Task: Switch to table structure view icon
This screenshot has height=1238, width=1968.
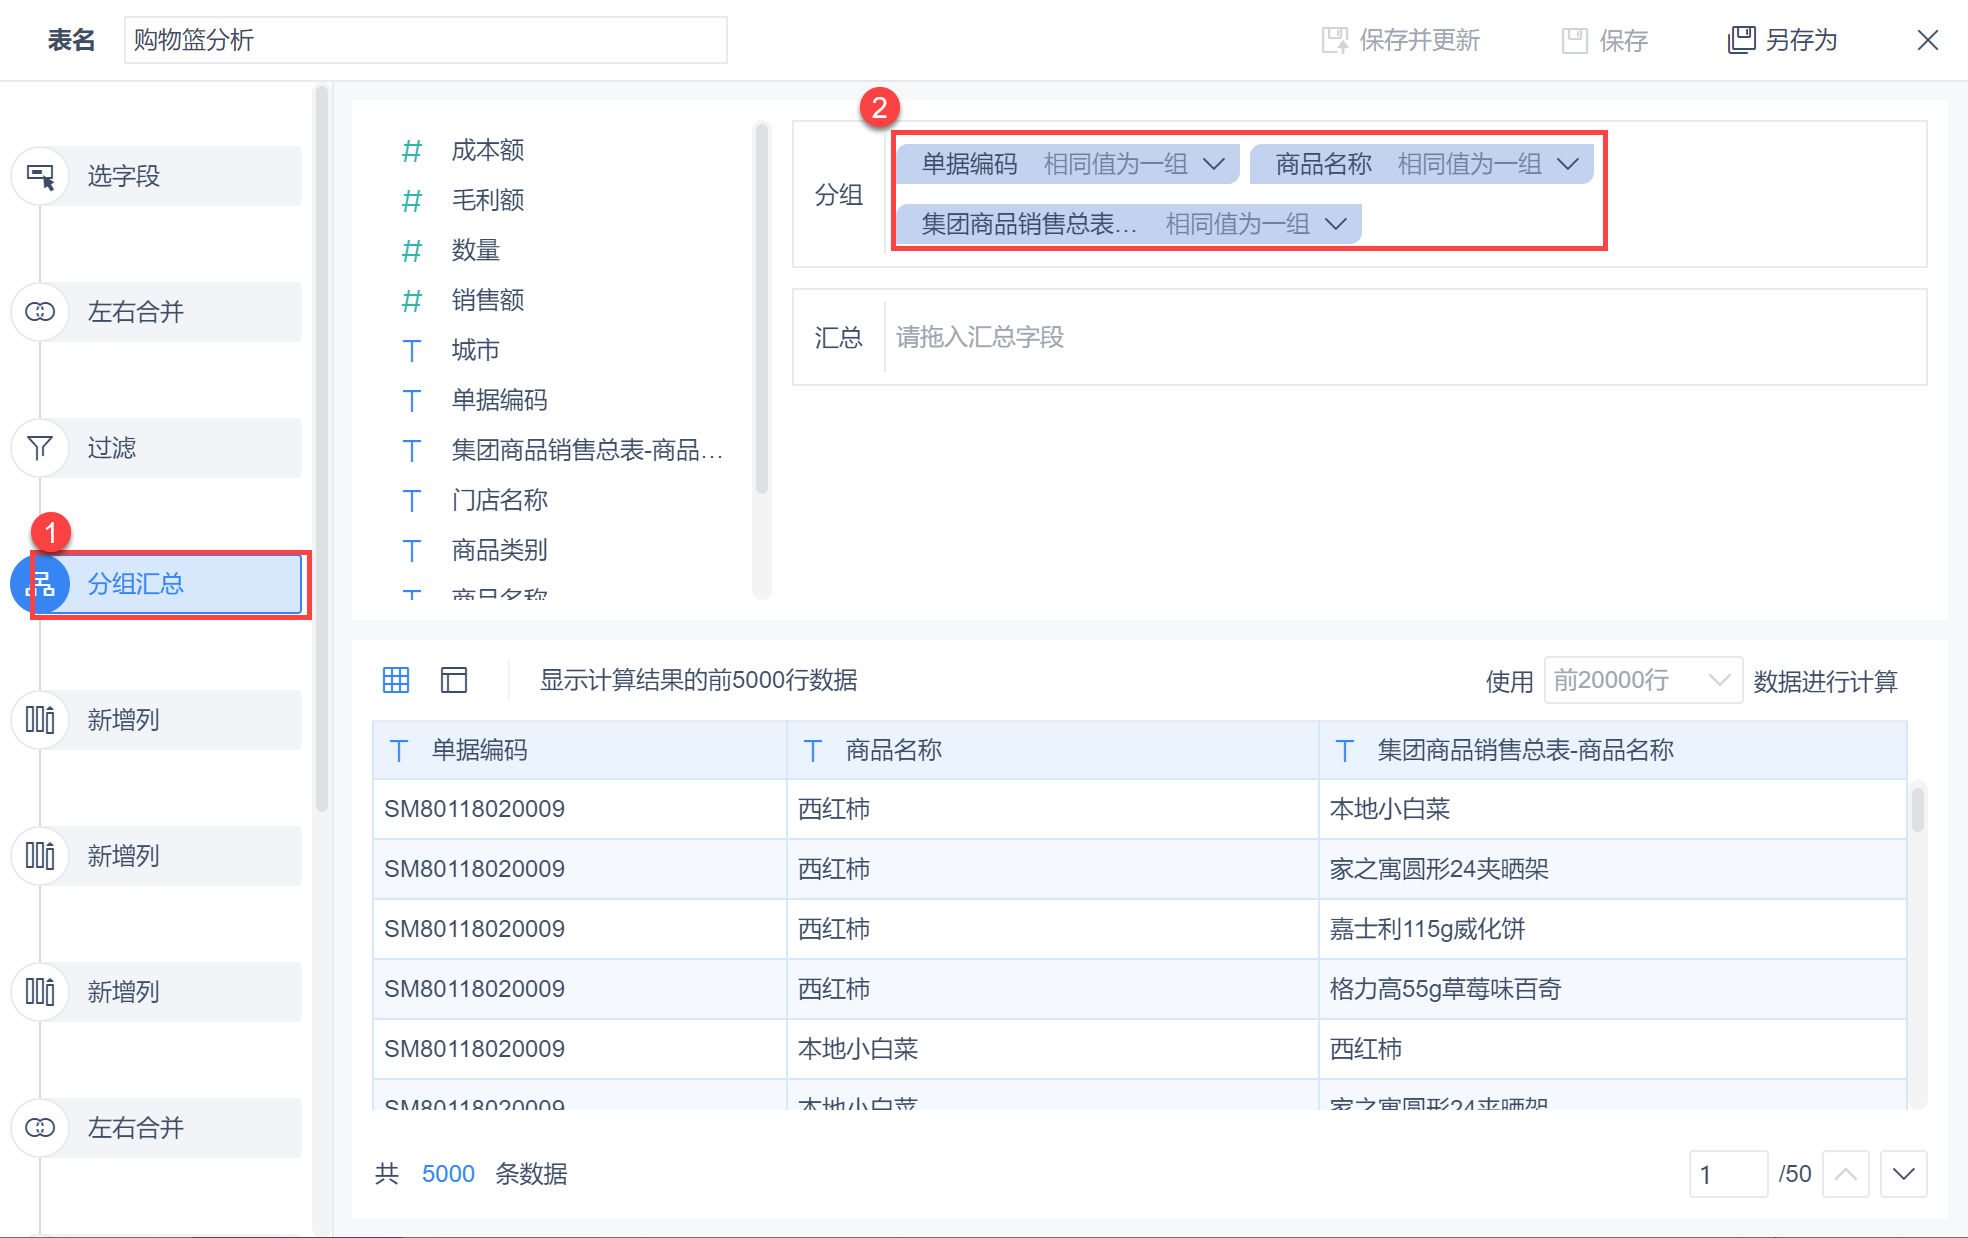Action: tap(454, 680)
